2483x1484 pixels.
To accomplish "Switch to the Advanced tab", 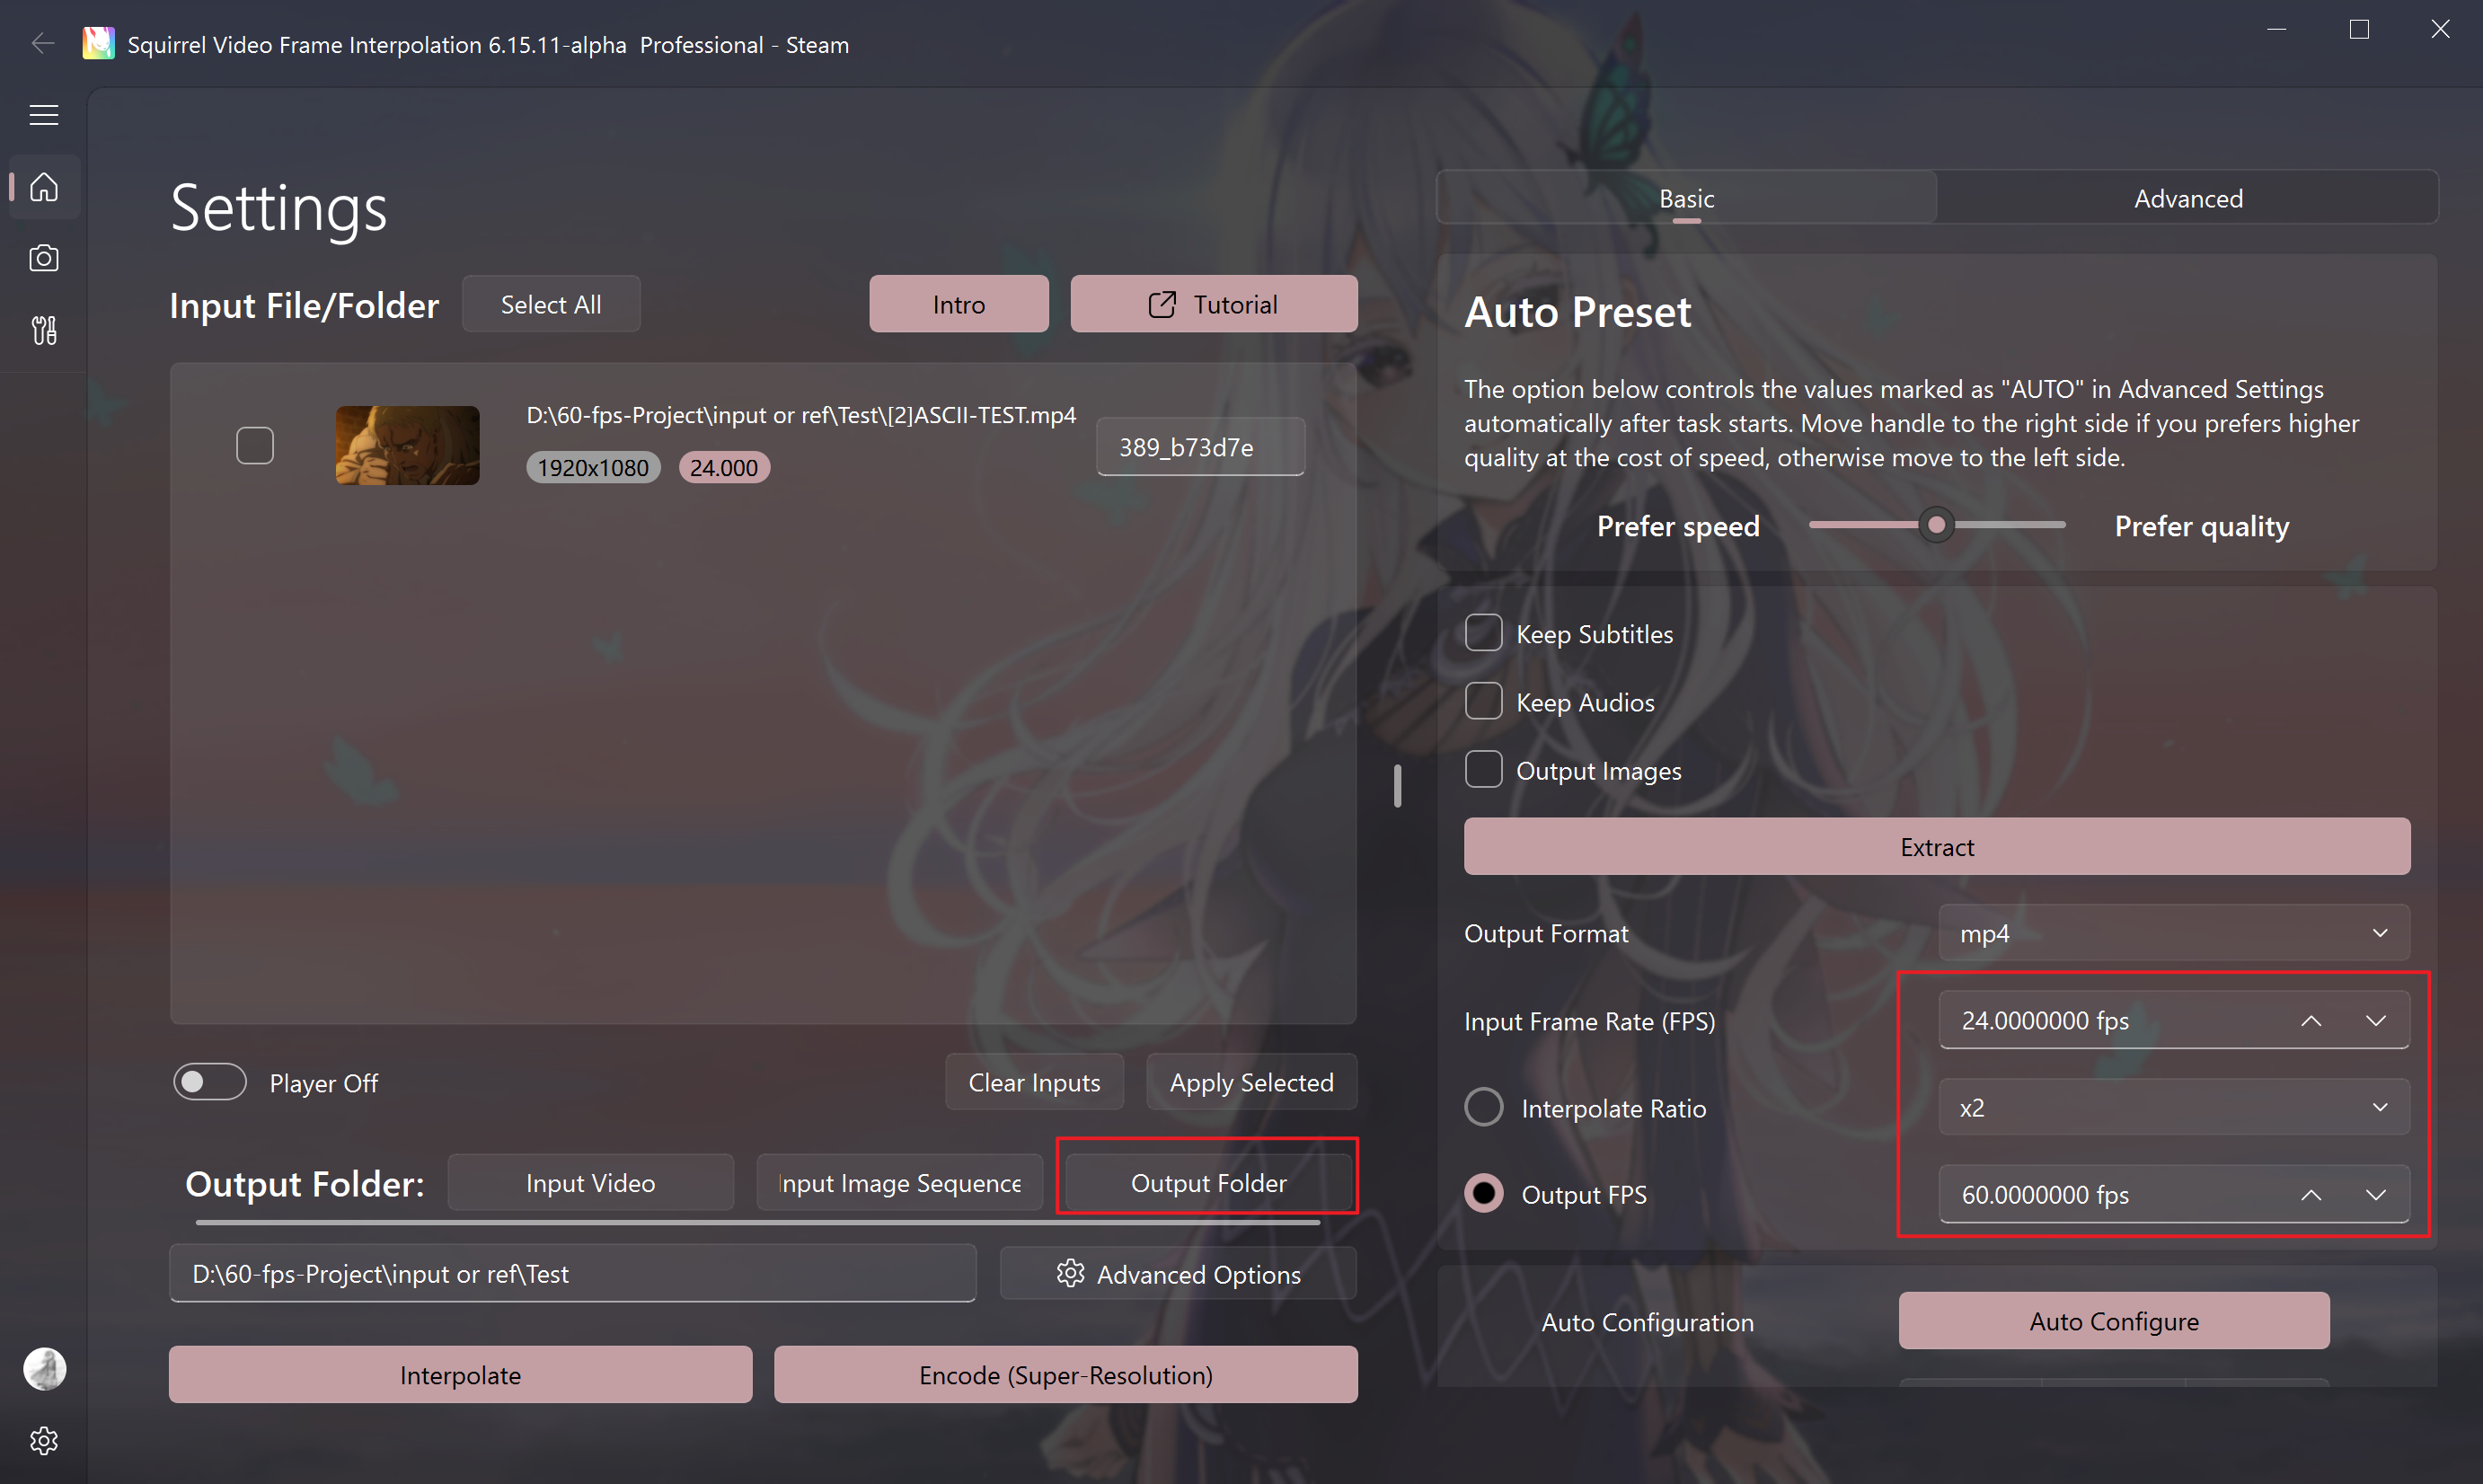I will click(2188, 198).
